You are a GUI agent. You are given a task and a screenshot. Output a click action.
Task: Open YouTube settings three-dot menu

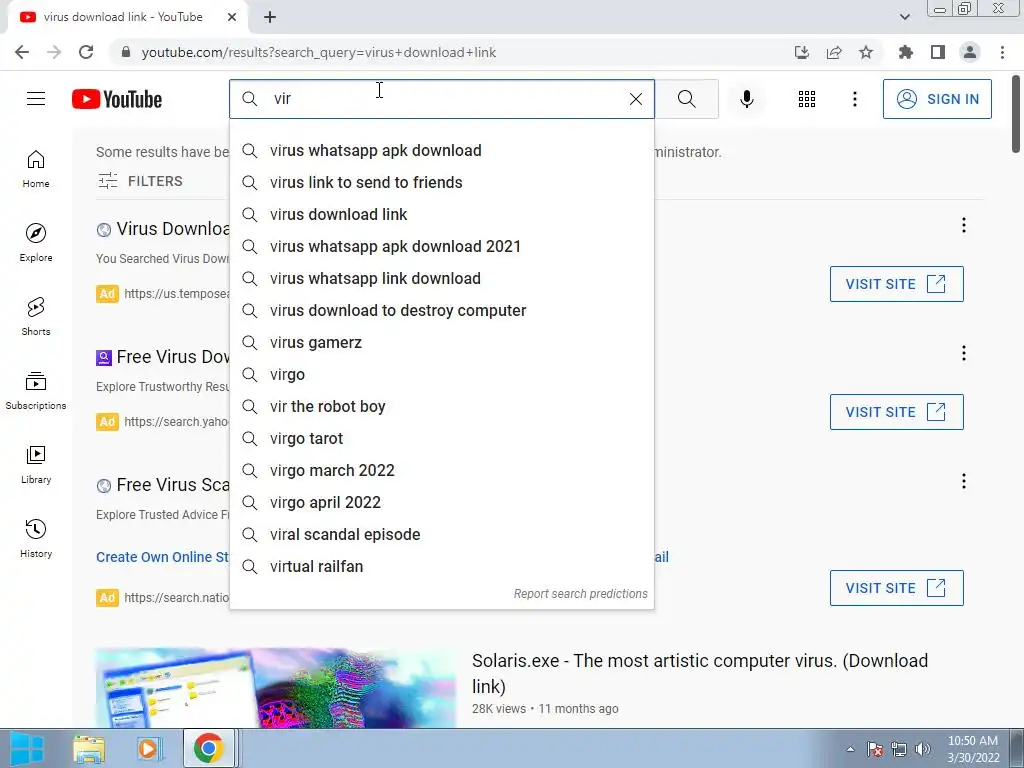[854, 99]
